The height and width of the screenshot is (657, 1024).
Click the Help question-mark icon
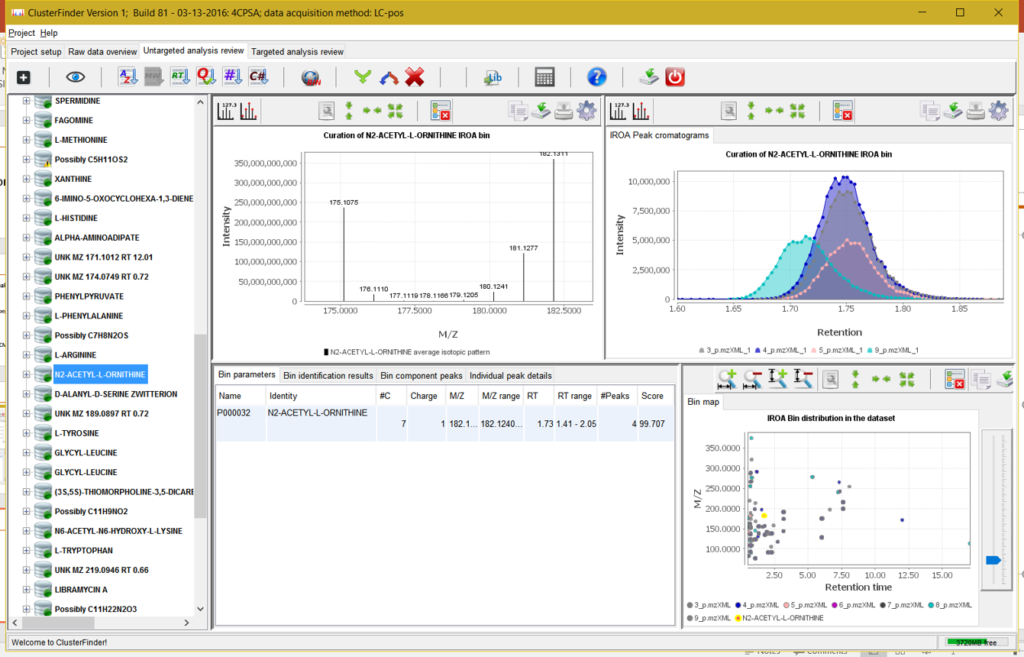tap(597, 77)
